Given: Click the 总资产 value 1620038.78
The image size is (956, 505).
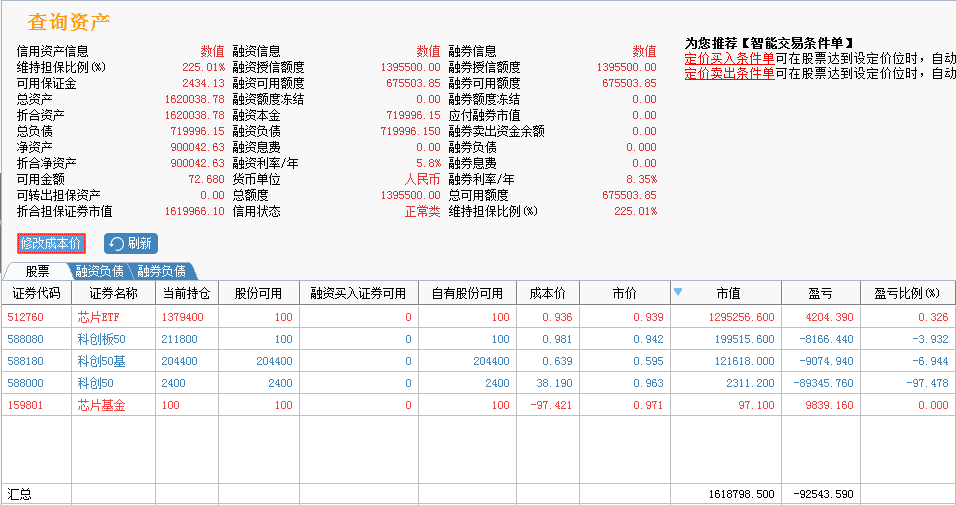Looking at the screenshot, I should (x=194, y=99).
